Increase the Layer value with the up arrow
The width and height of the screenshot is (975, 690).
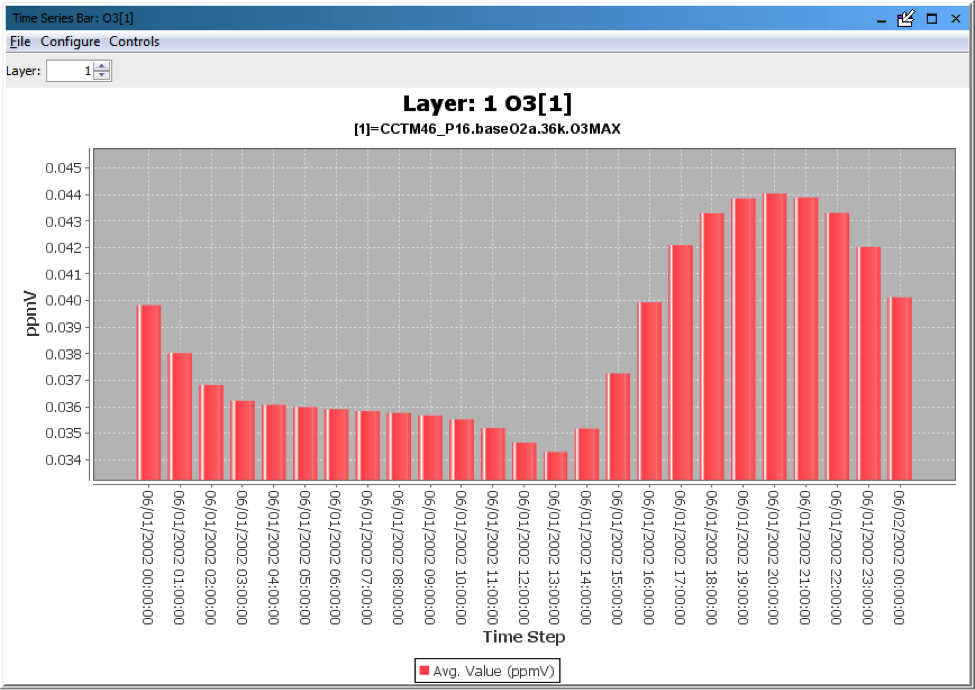coord(102,66)
